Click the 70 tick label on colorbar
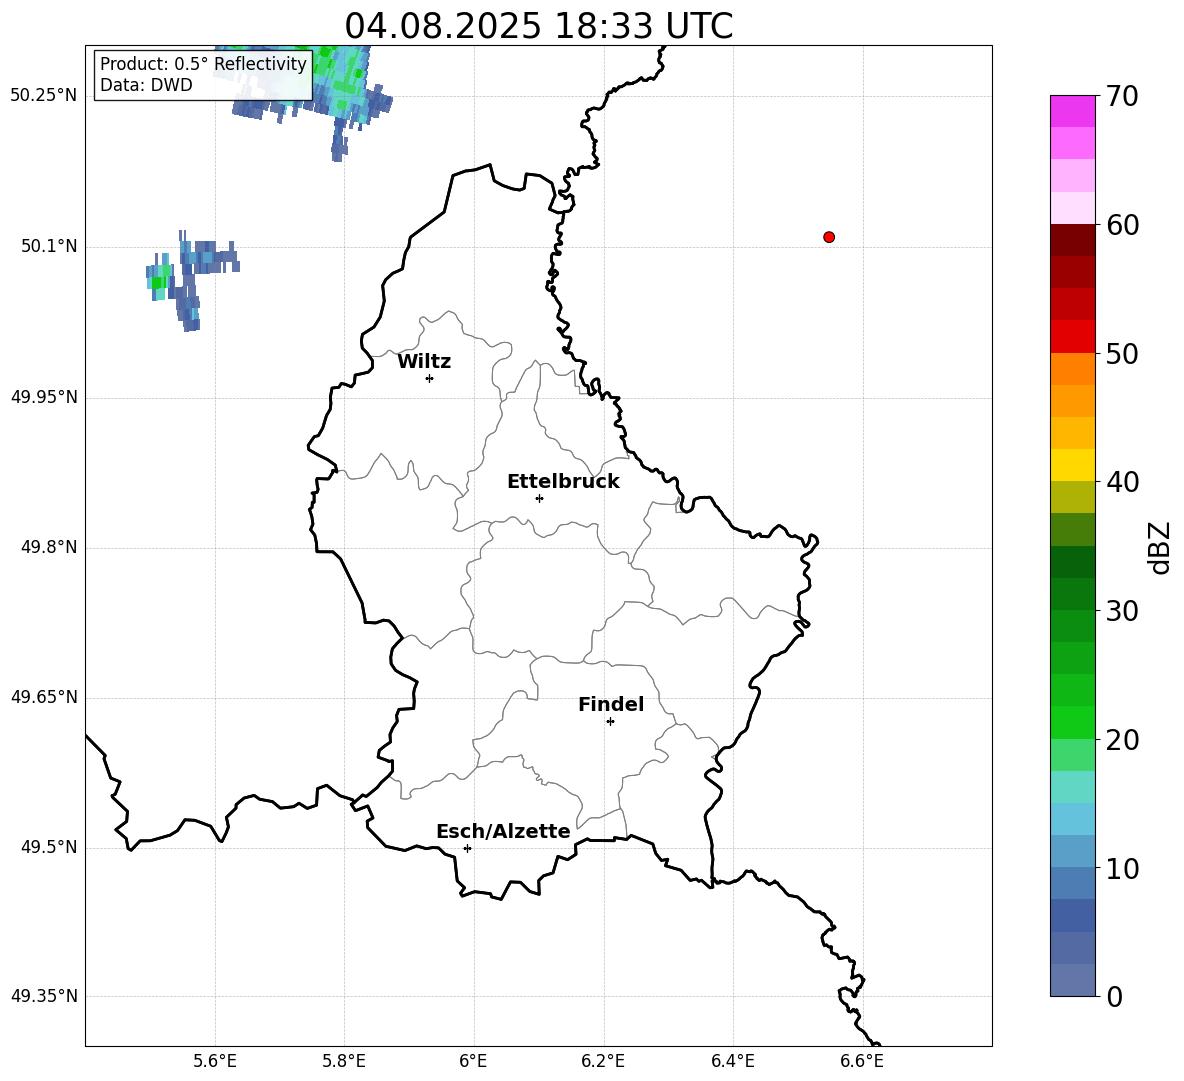The height and width of the screenshot is (1081, 1184). (x=1122, y=97)
